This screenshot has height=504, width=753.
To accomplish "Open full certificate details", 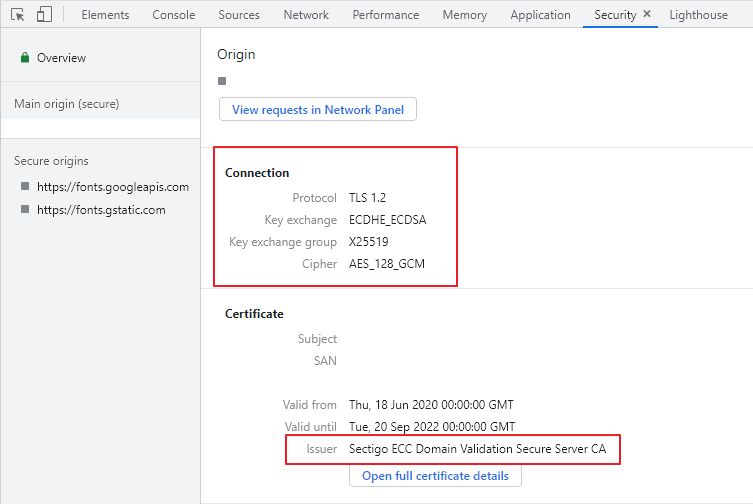I will (435, 476).
